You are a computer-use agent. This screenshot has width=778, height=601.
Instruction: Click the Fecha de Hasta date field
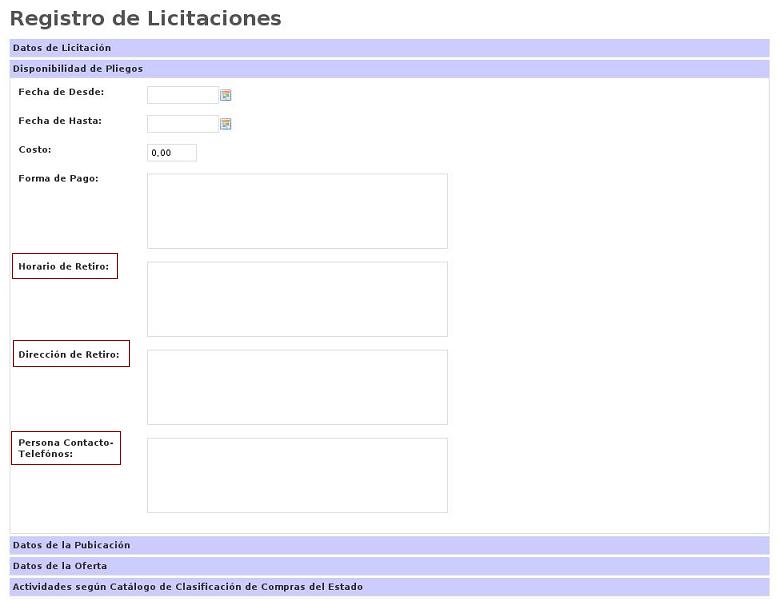click(x=182, y=124)
